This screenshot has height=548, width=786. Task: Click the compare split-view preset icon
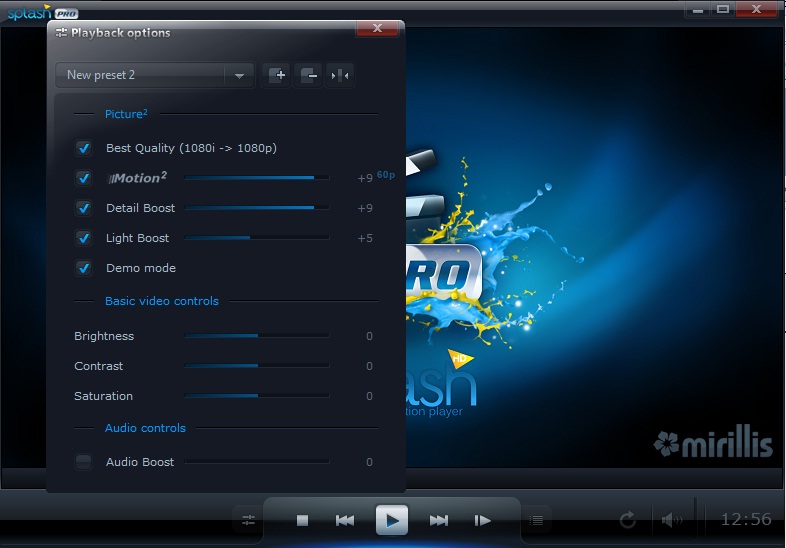(340, 75)
